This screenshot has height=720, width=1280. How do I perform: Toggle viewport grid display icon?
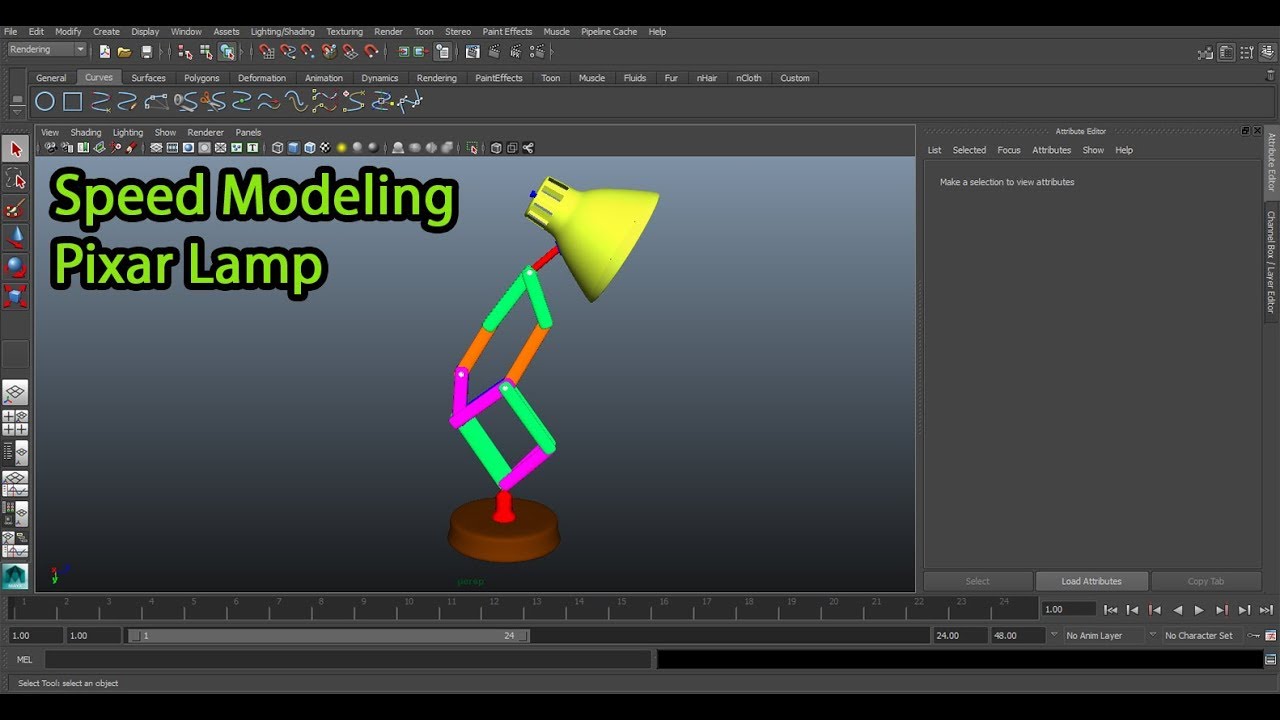[x=156, y=148]
